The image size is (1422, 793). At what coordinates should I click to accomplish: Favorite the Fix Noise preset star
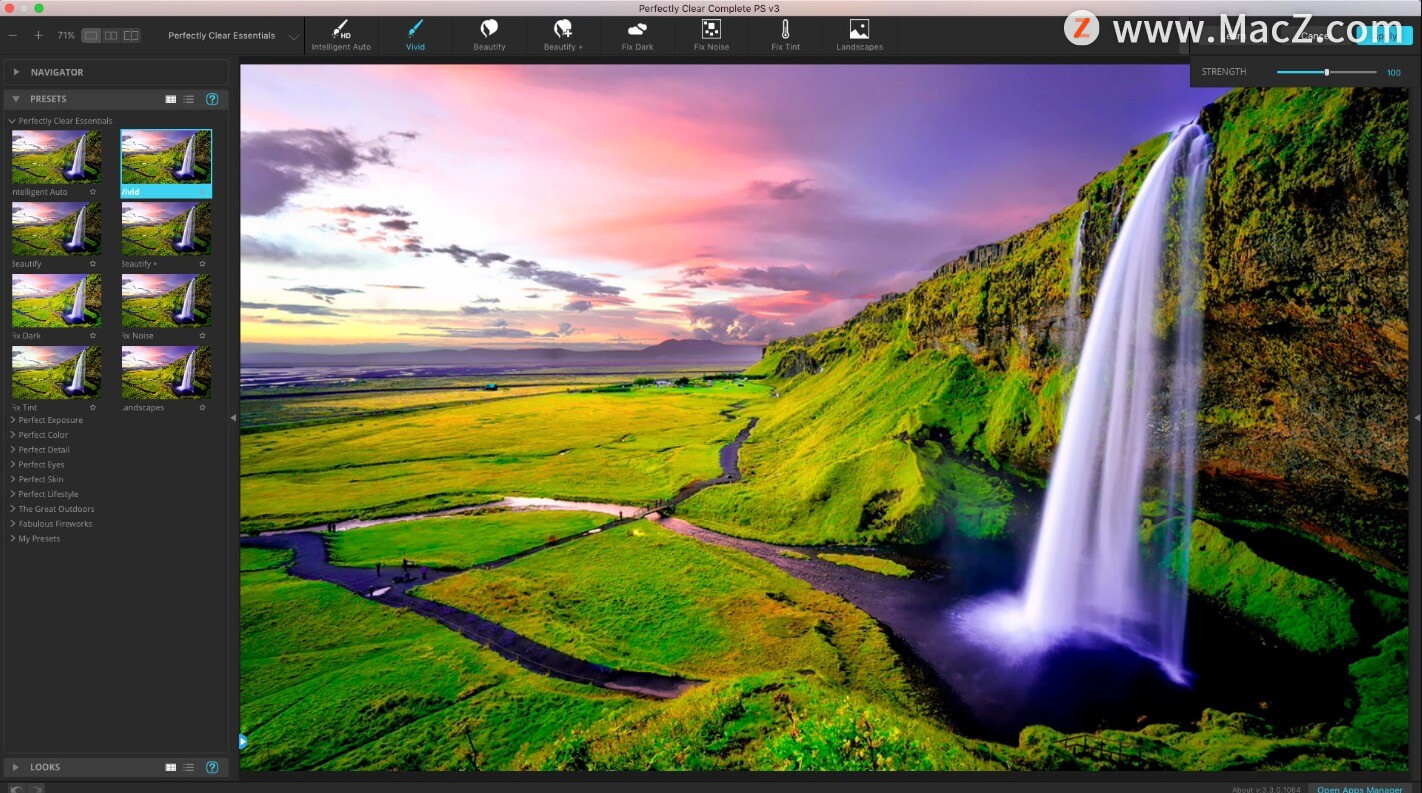202,336
